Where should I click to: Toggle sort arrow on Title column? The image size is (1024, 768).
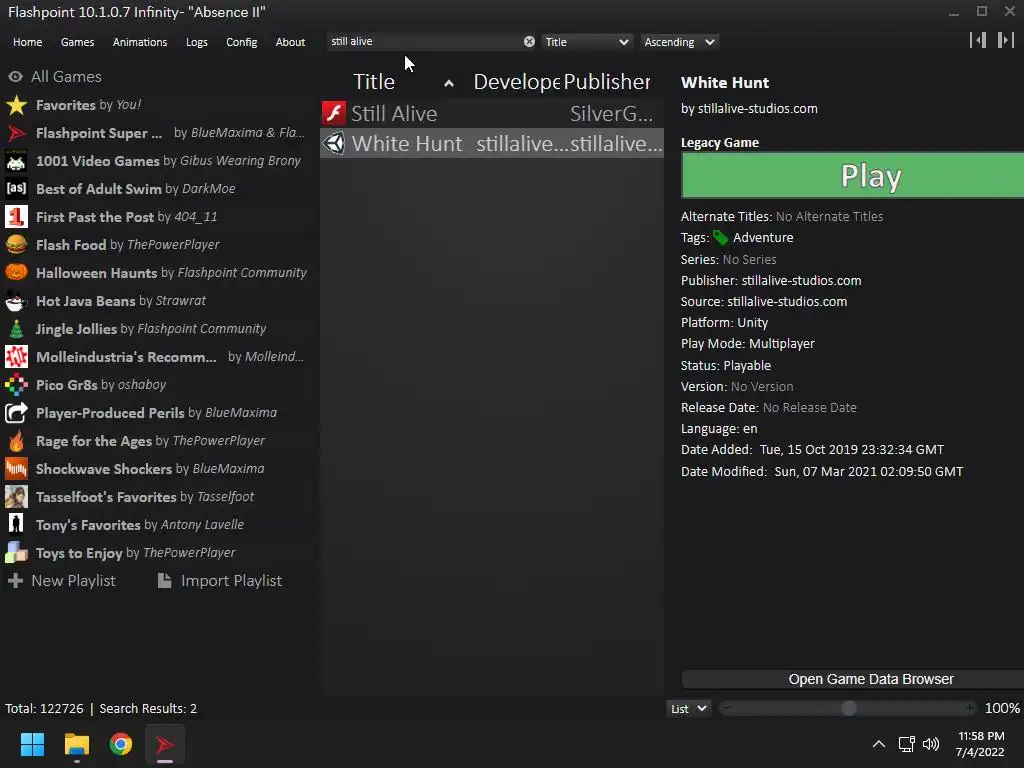(x=449, y=84)
